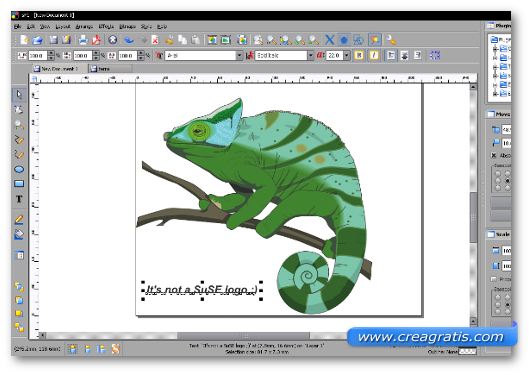
Task: Open the Bold Italic font style dropdown
Action: (310, 55)
